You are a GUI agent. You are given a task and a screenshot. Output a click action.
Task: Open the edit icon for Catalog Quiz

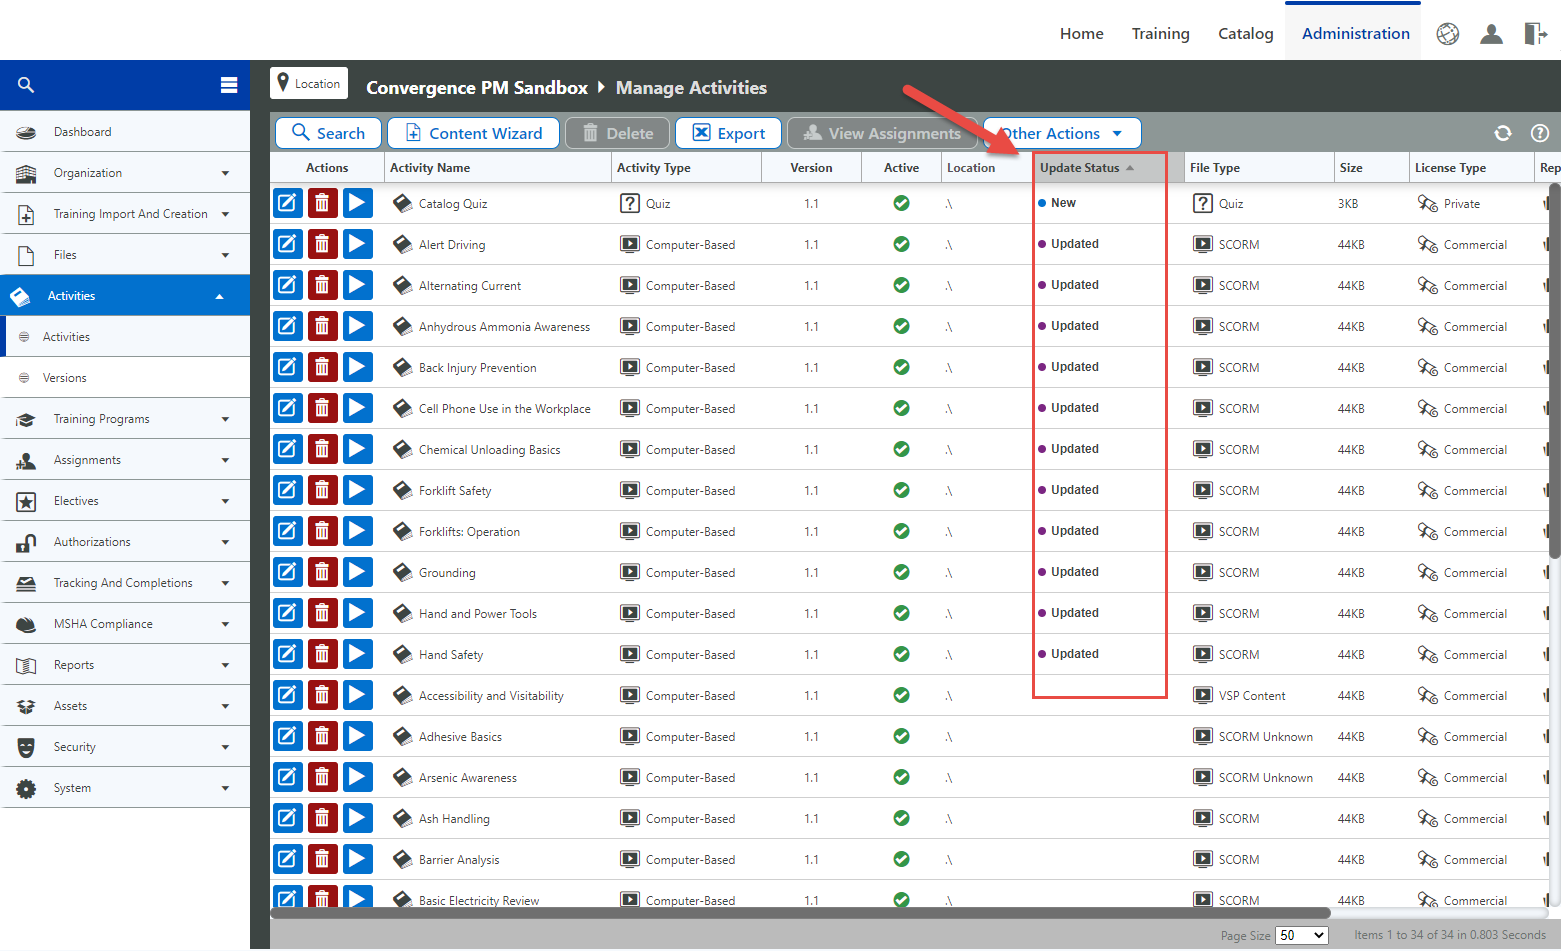[288, 203]
